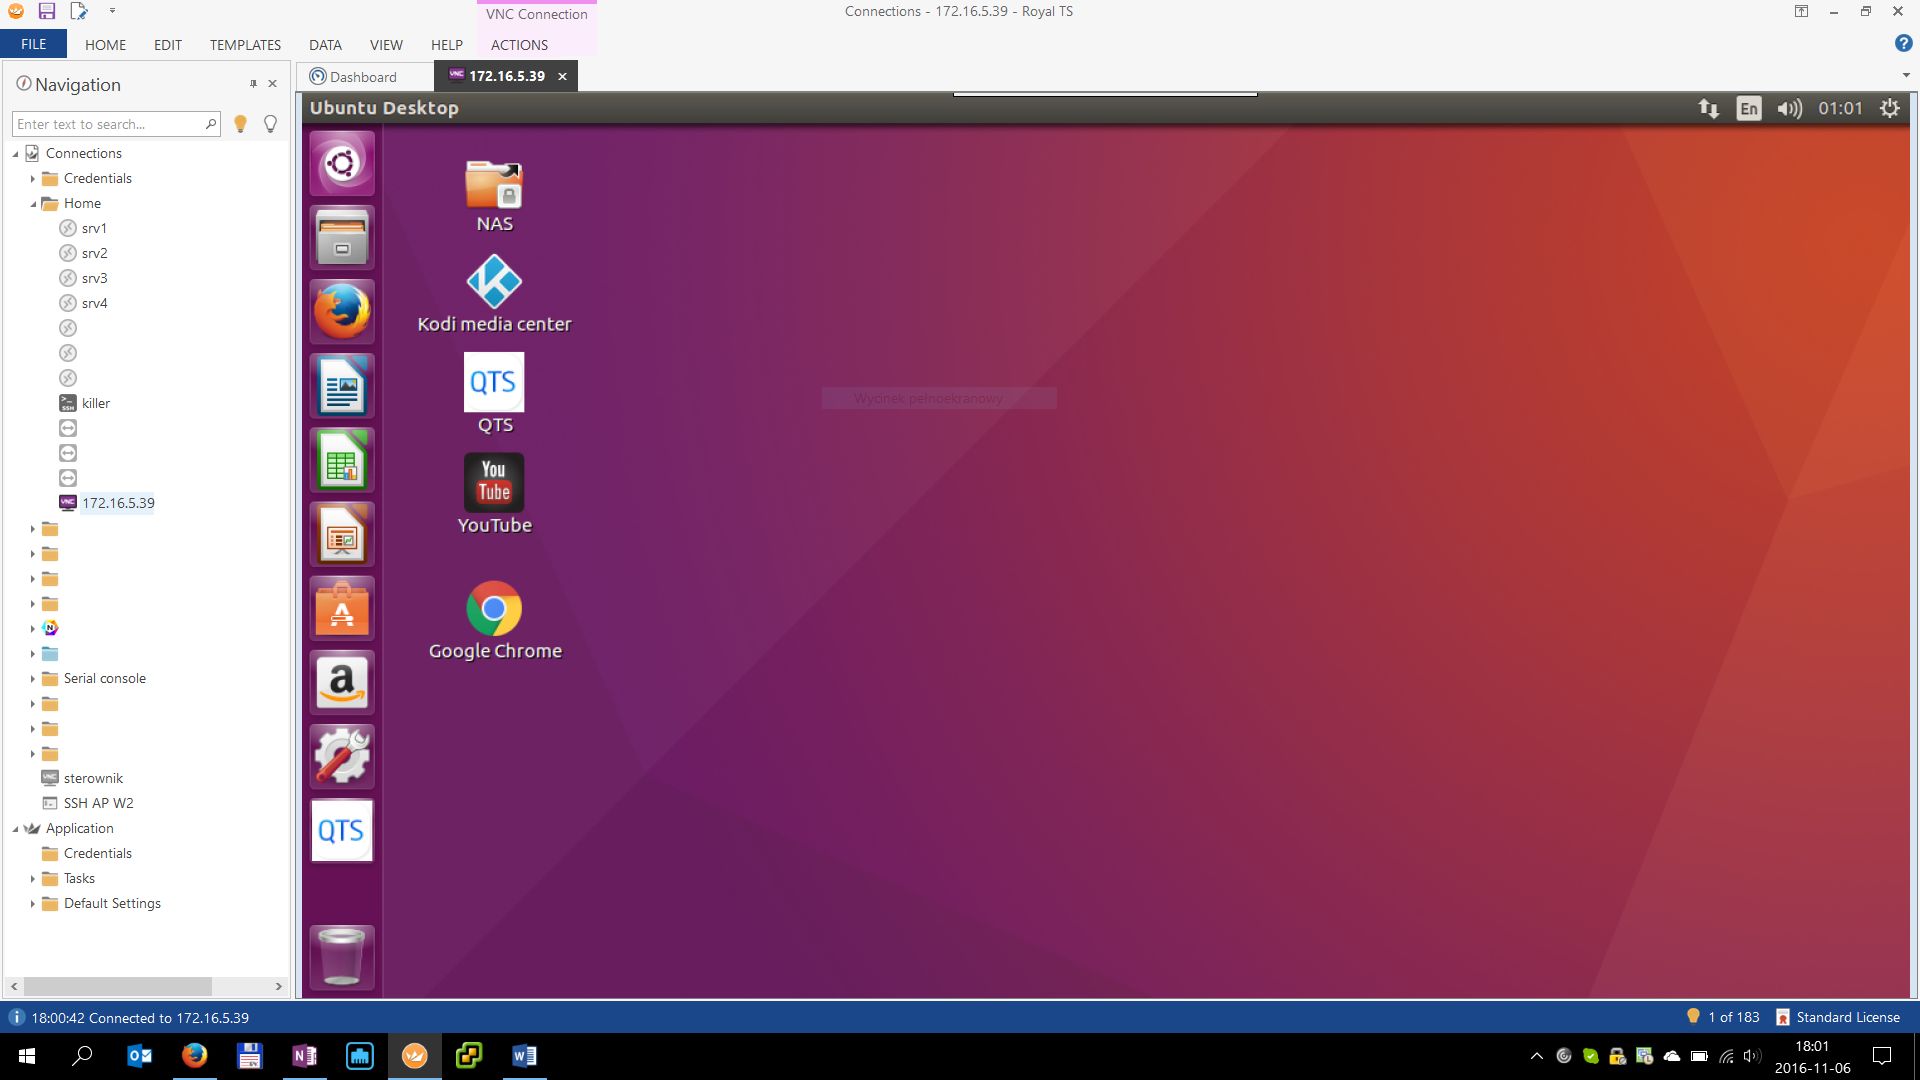
Task: Launch Firefox from the Ubuntu launcher
Action: click(342, 311)
